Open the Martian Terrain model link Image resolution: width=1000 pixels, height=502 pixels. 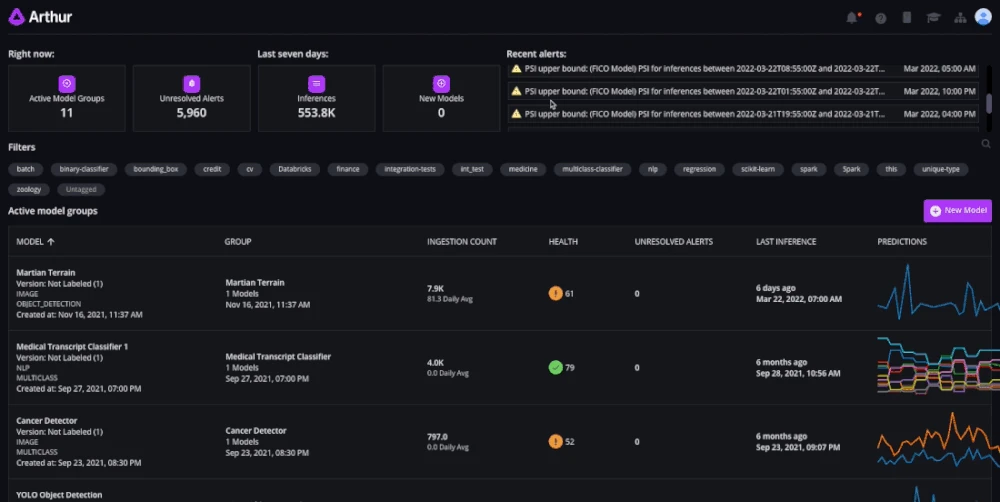pyautogui.click(x=45, y=272)
